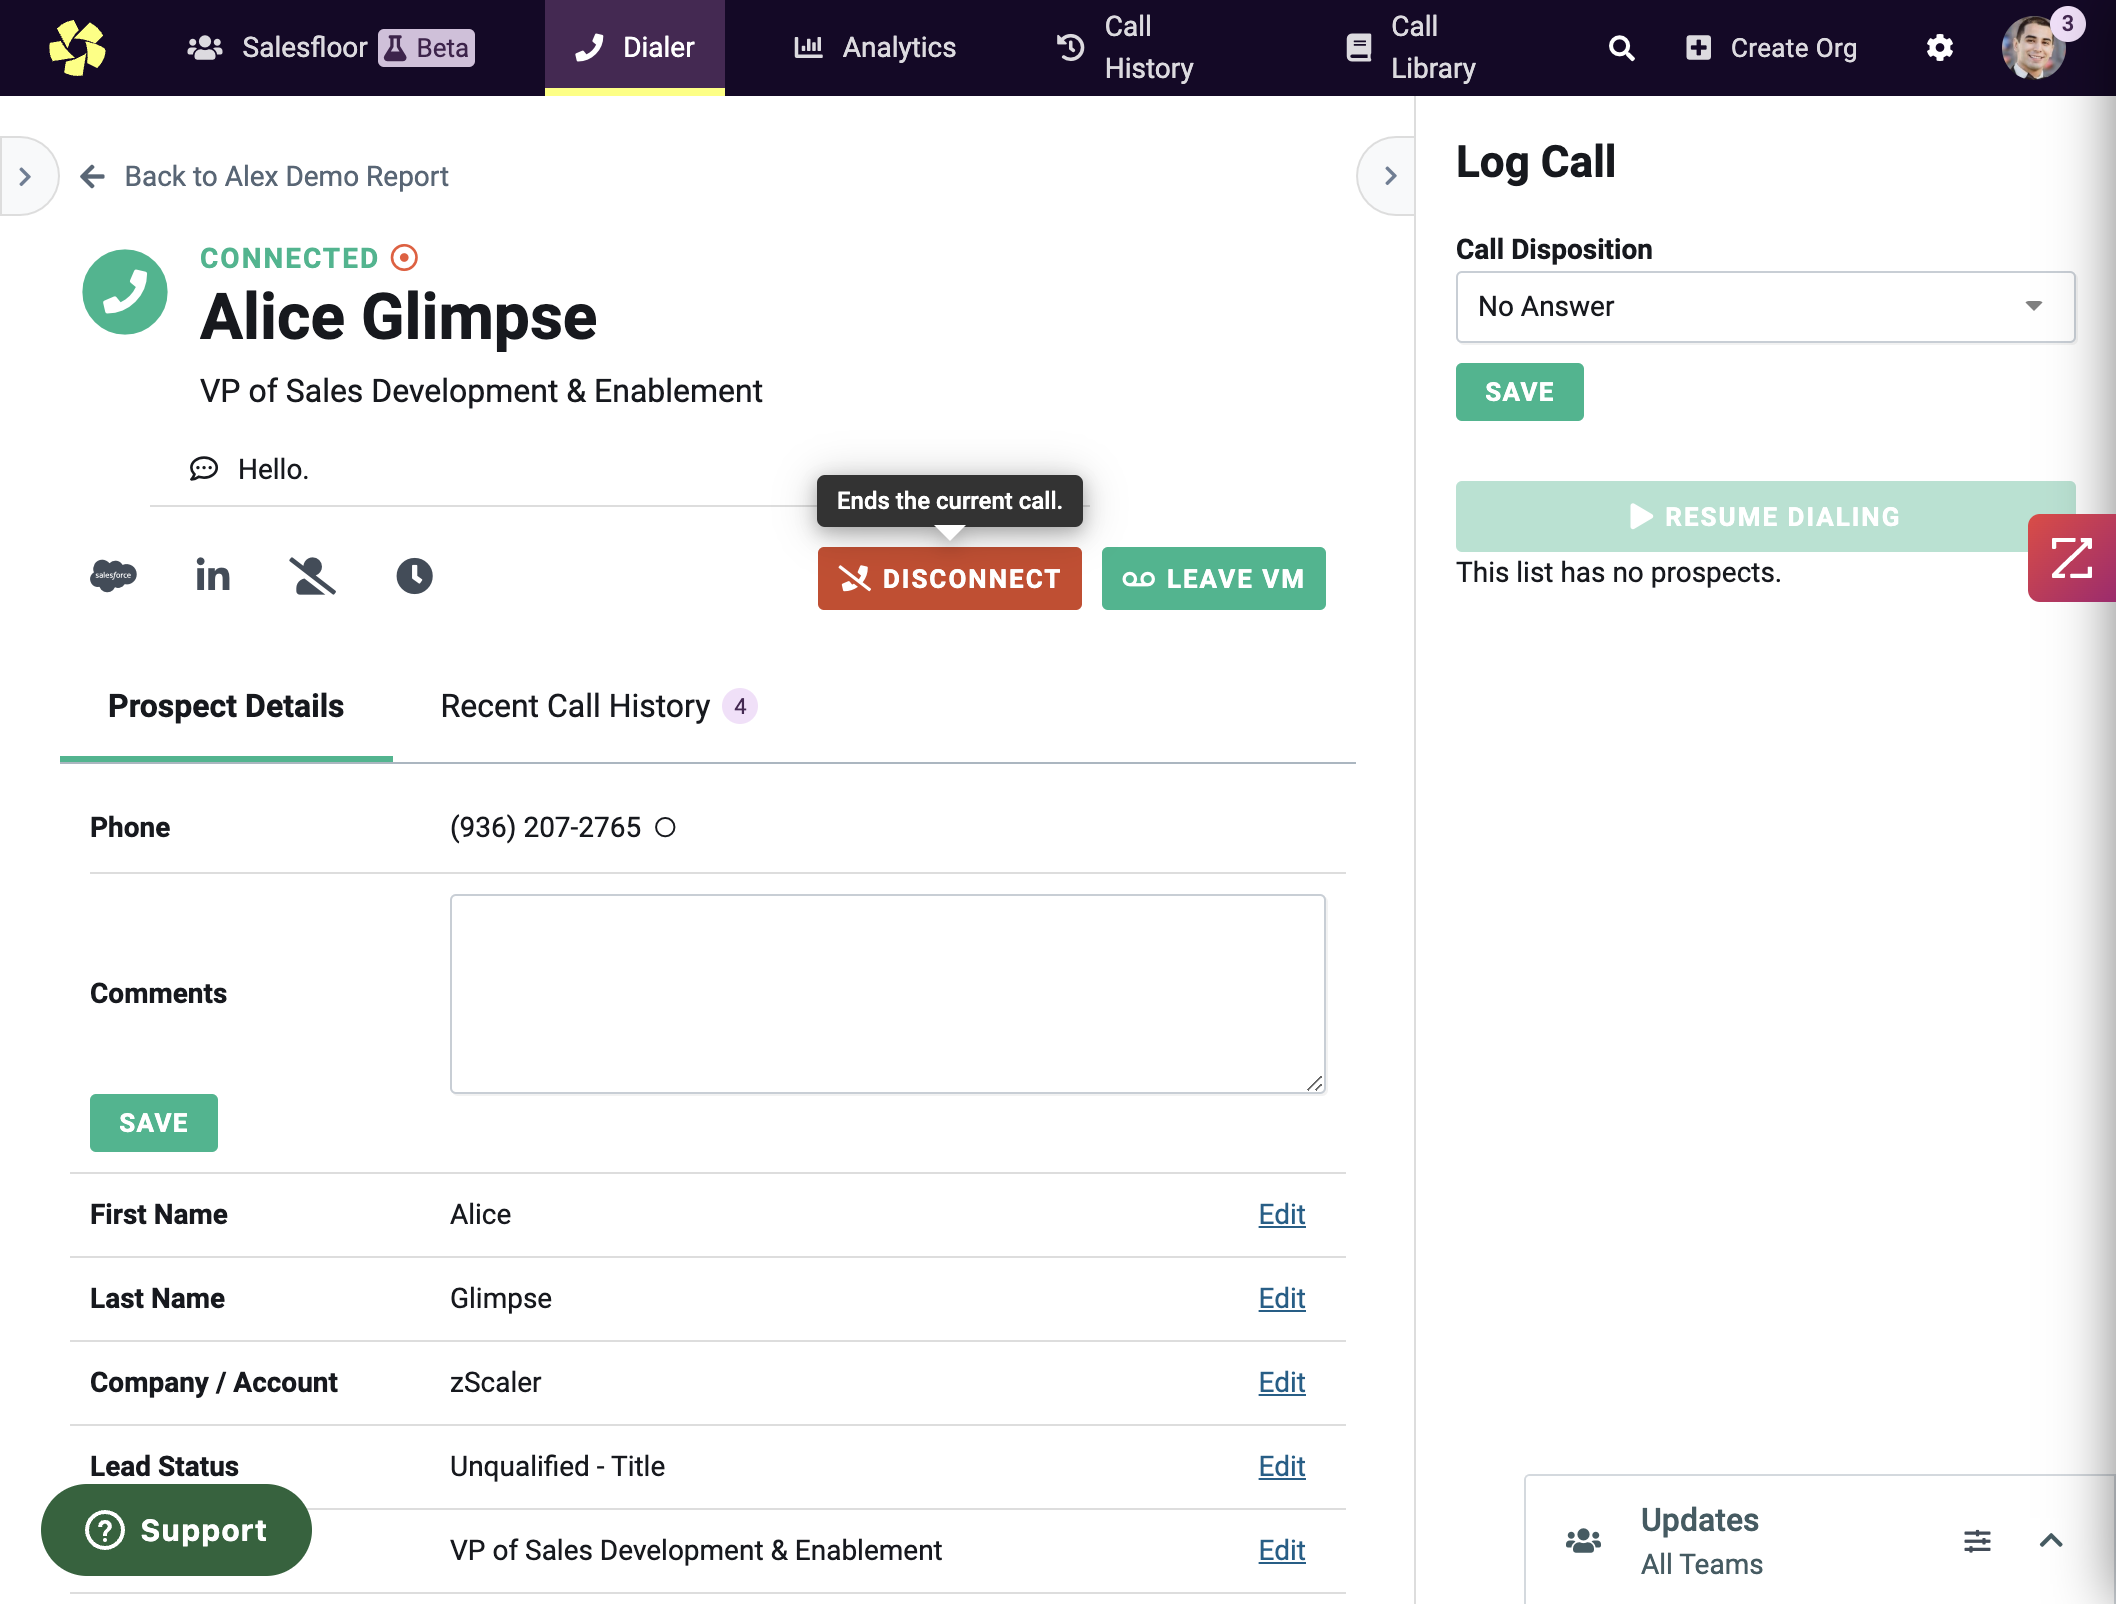Open the red Z side widget
The width and height of the screenshot is (2116, 1604).
2071,558
